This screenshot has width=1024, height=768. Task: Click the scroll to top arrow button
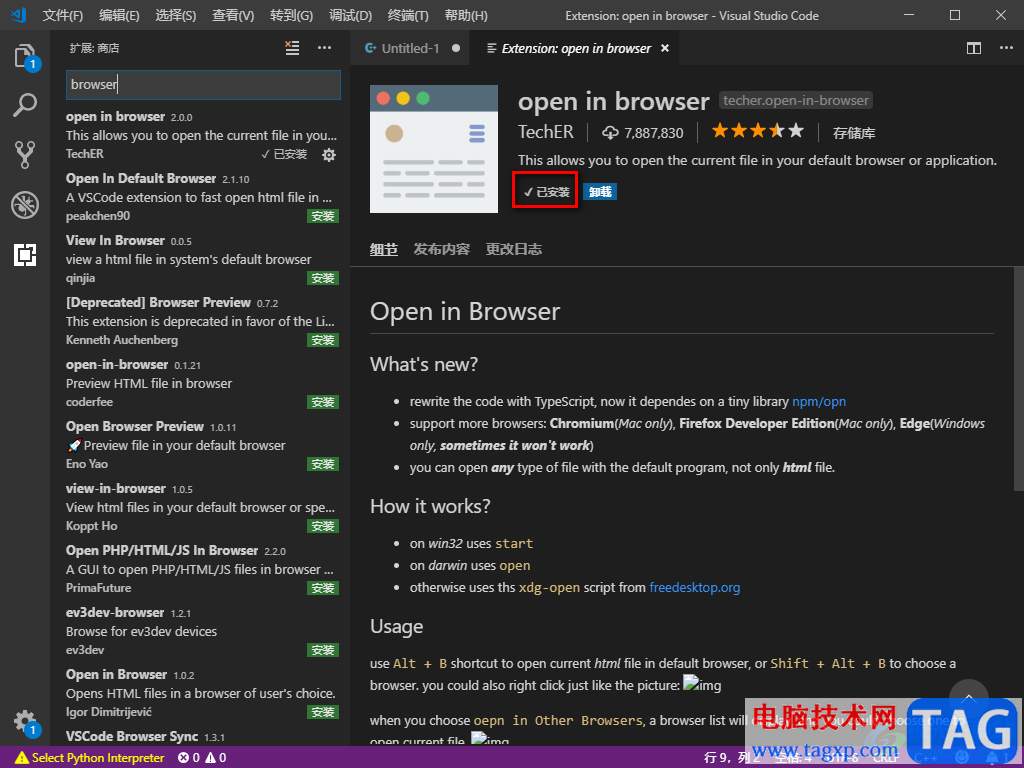pyautogui.click(x=968, y=698)
